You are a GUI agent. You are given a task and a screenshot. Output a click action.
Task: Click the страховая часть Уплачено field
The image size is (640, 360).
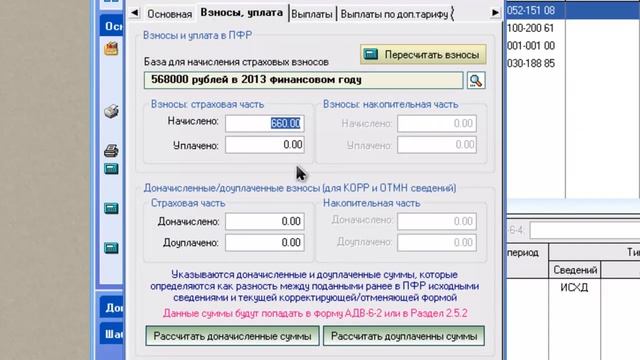(x=264, y=145)
